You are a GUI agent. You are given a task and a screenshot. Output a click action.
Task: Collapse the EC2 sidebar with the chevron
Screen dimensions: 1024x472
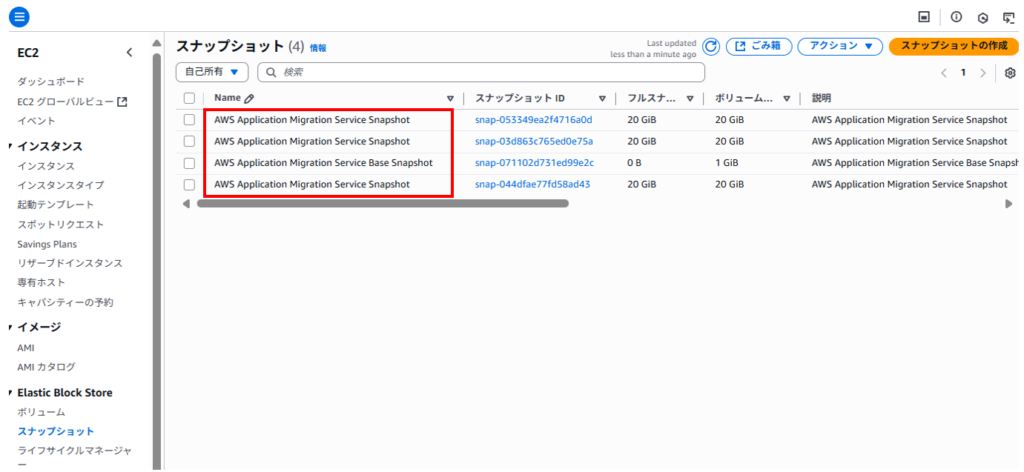point(129,53)
